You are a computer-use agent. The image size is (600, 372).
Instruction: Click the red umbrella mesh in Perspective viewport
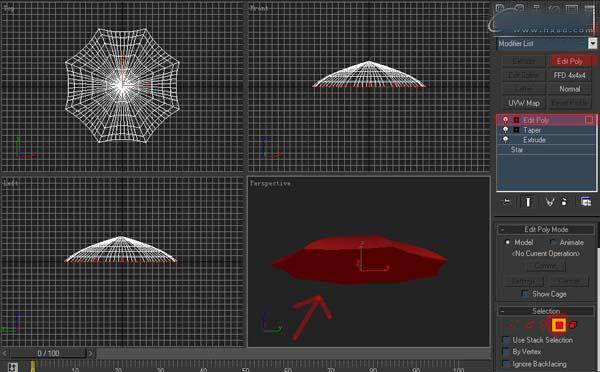[x=360, y=259]
